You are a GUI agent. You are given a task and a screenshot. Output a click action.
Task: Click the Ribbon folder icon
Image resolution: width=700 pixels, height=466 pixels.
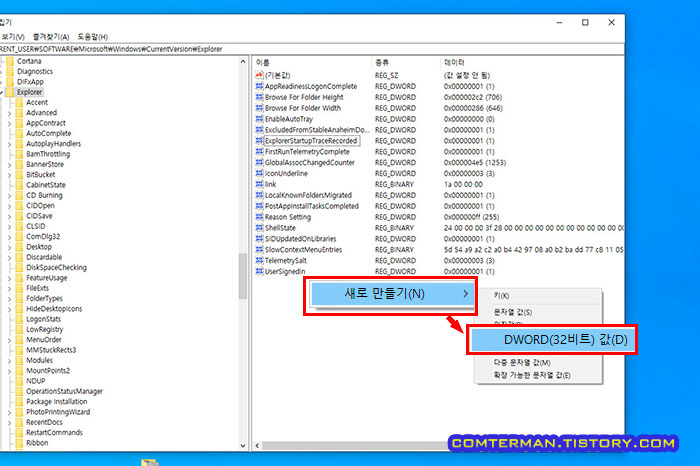click(19, 443)
